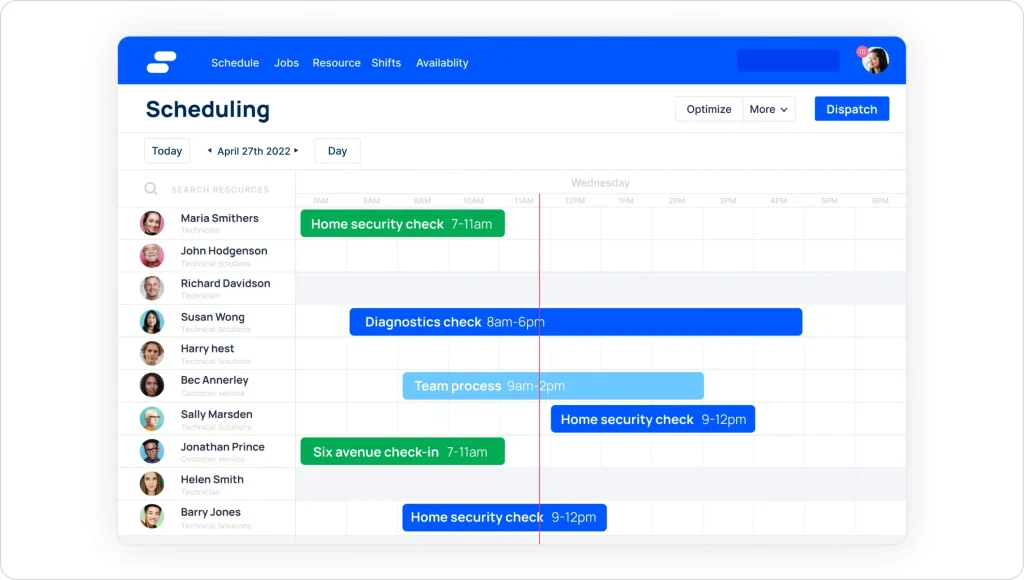Viewport: 1024px width, 580px height.
Task: Open the Diagnostics check 8am-6pm job
Action: (575, 322)
